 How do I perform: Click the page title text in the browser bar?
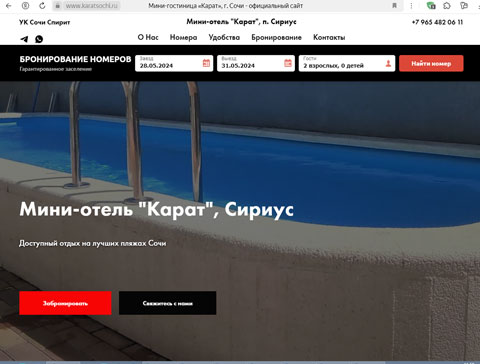pos(226,6)
